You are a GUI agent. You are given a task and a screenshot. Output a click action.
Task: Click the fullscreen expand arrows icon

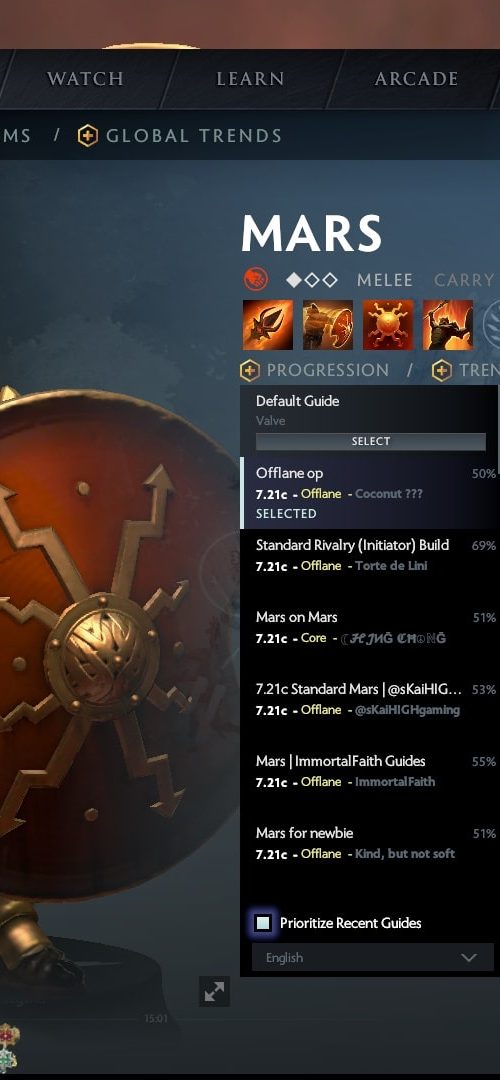[x=214, y=992]
